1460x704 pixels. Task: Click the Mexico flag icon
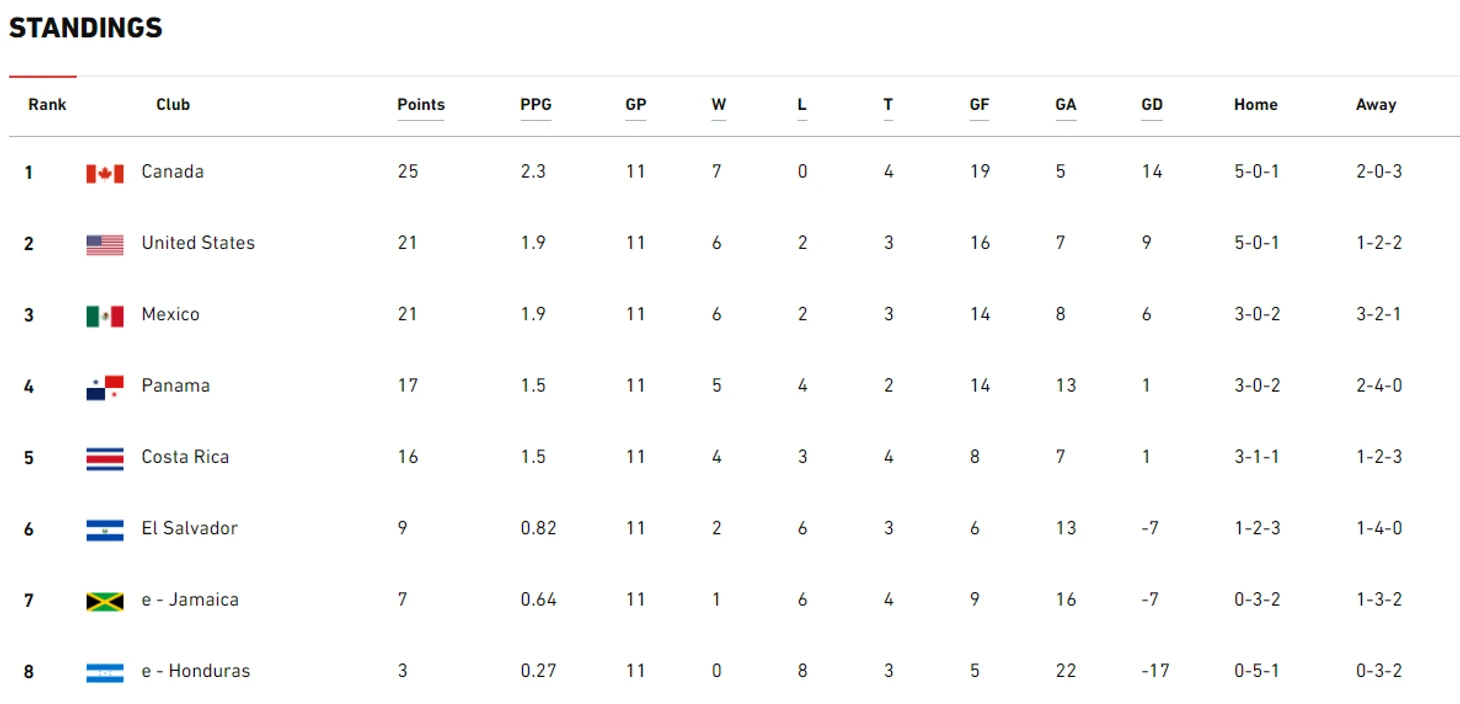[105, 317]
